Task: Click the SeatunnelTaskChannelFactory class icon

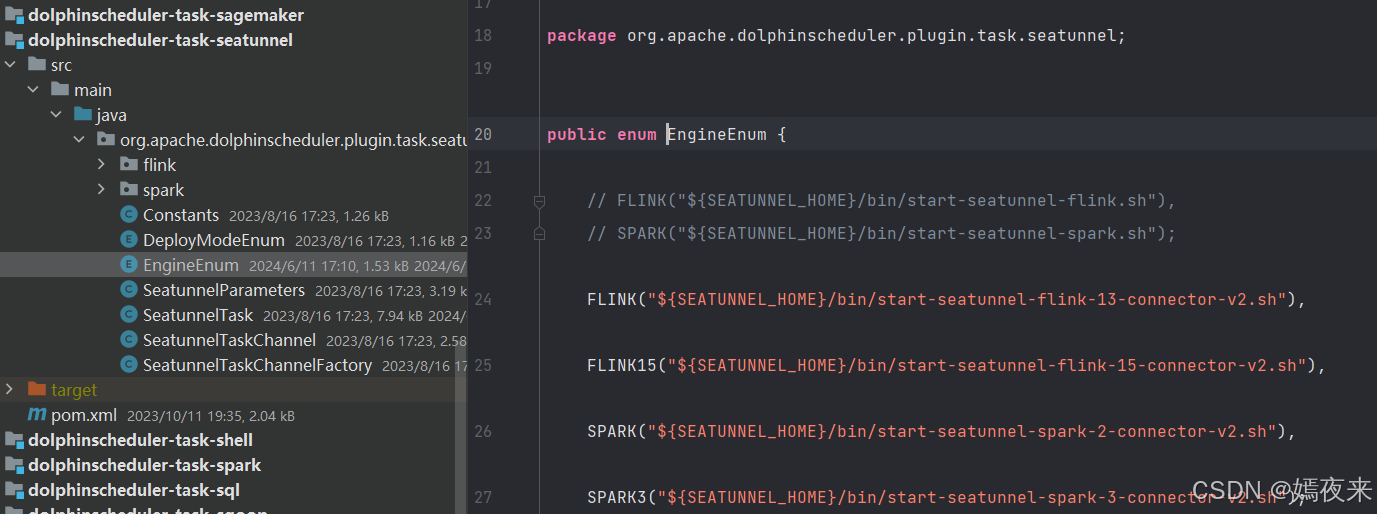Action: coord(128,365)
